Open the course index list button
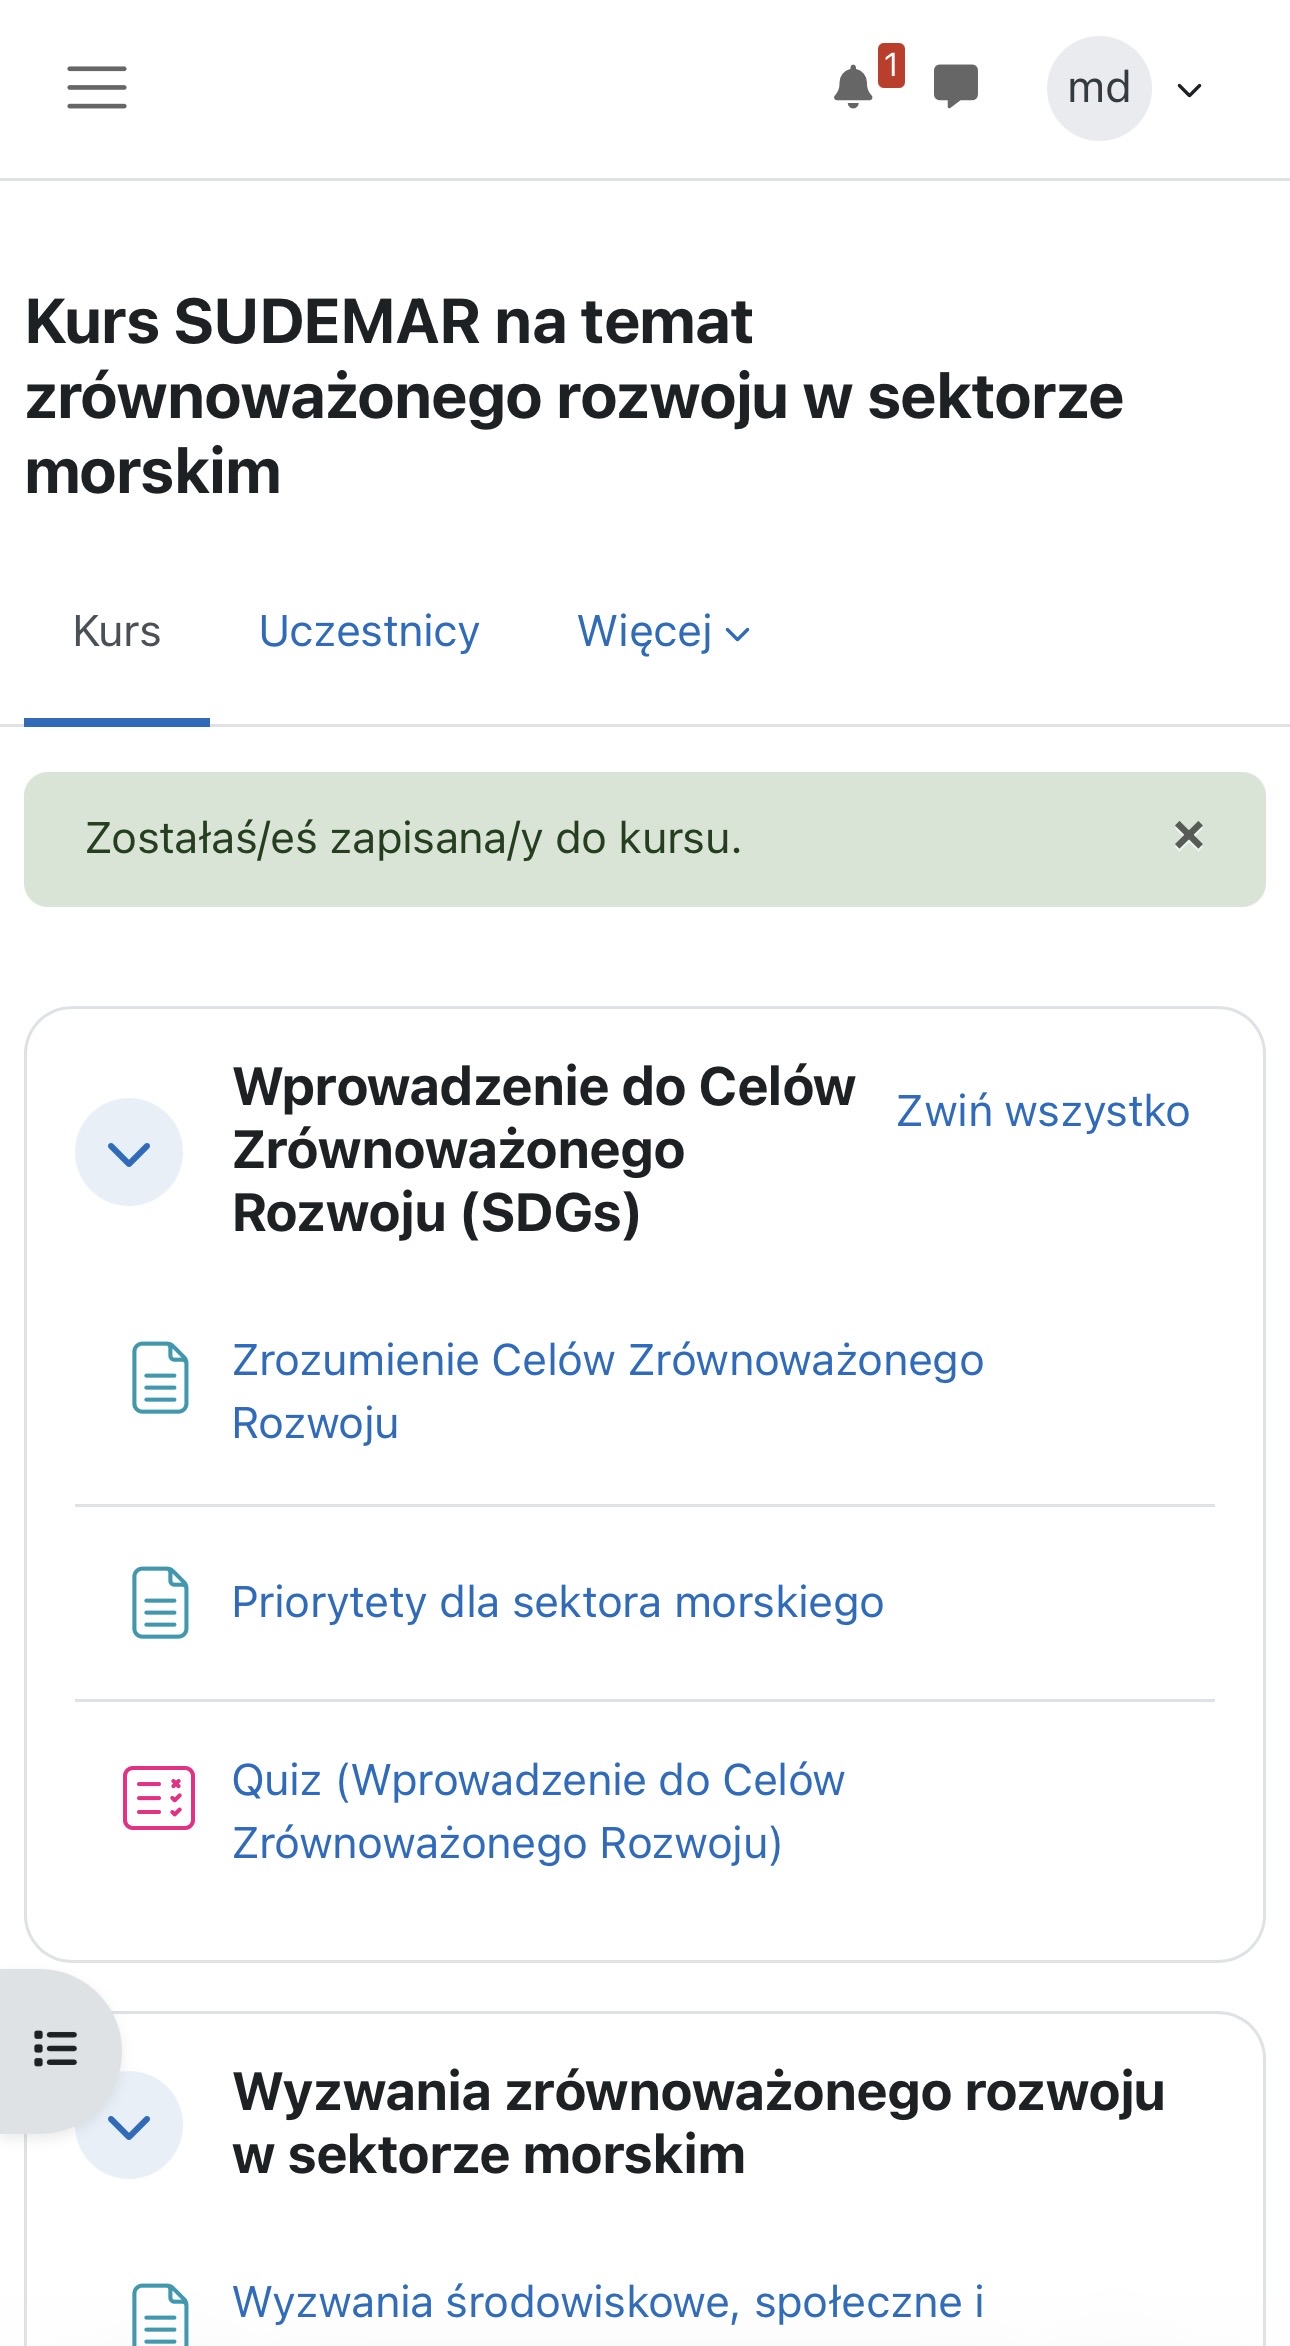Image resolution: width=1290 pixels, height=2346 pixels. coord(55,2049)
